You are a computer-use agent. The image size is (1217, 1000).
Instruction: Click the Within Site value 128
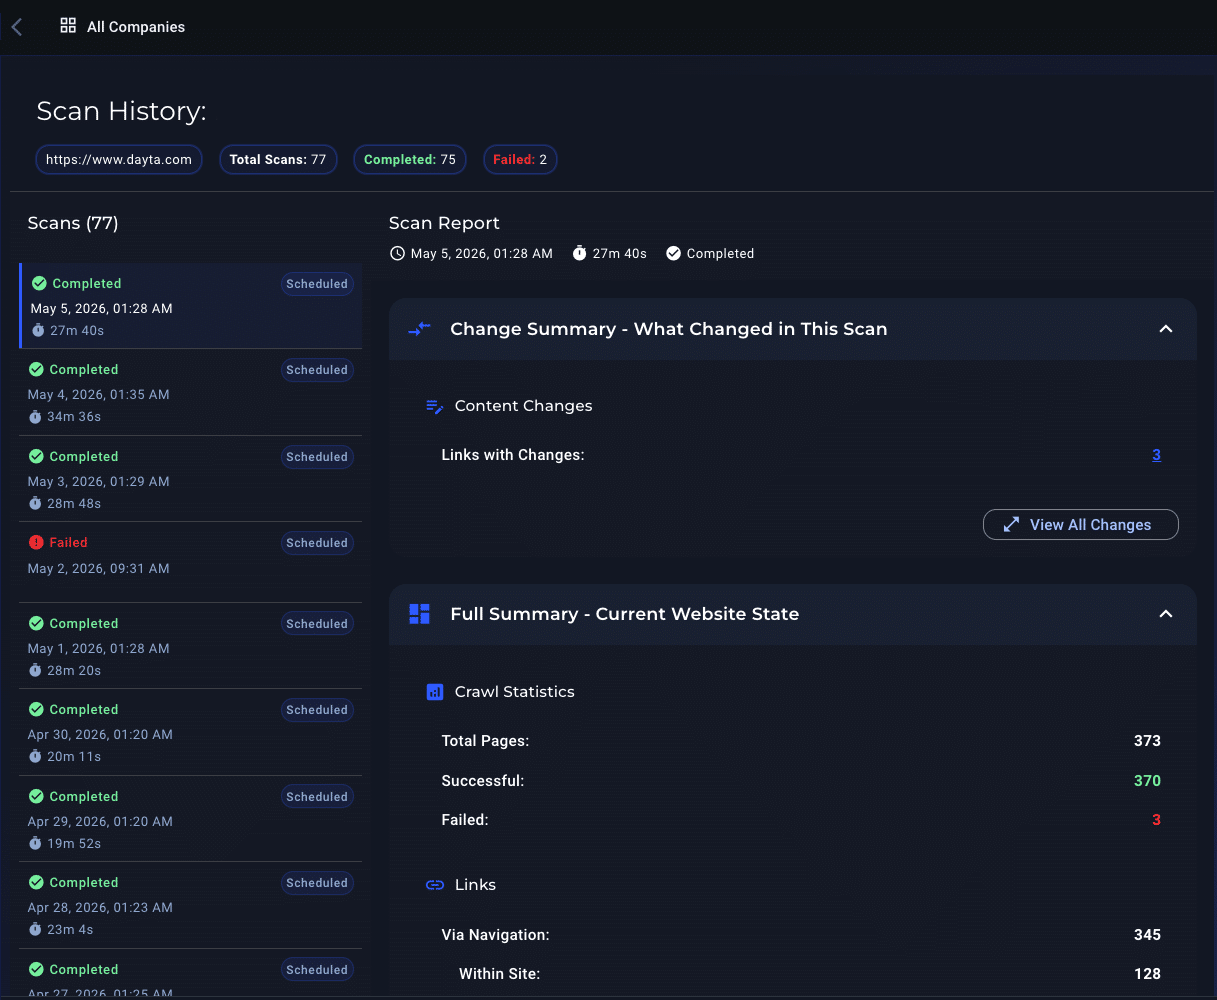[x=1147, y=974]
